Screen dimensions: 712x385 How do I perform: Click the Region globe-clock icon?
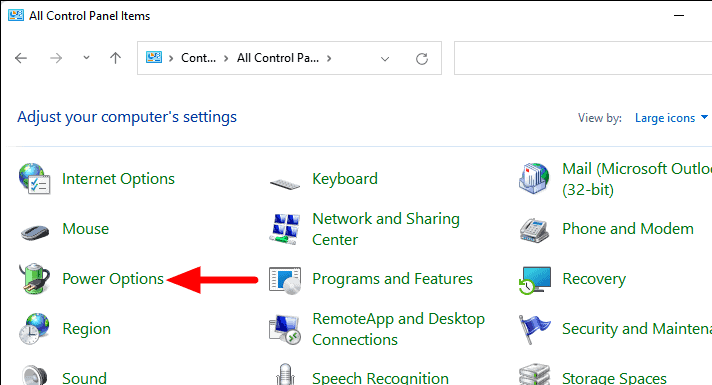pos(34,328)
